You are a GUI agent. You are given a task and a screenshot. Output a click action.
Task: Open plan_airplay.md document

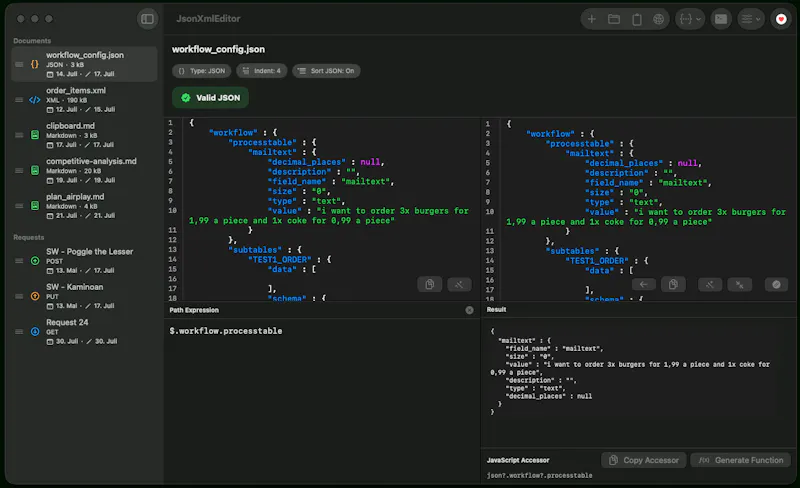(84, 206)
